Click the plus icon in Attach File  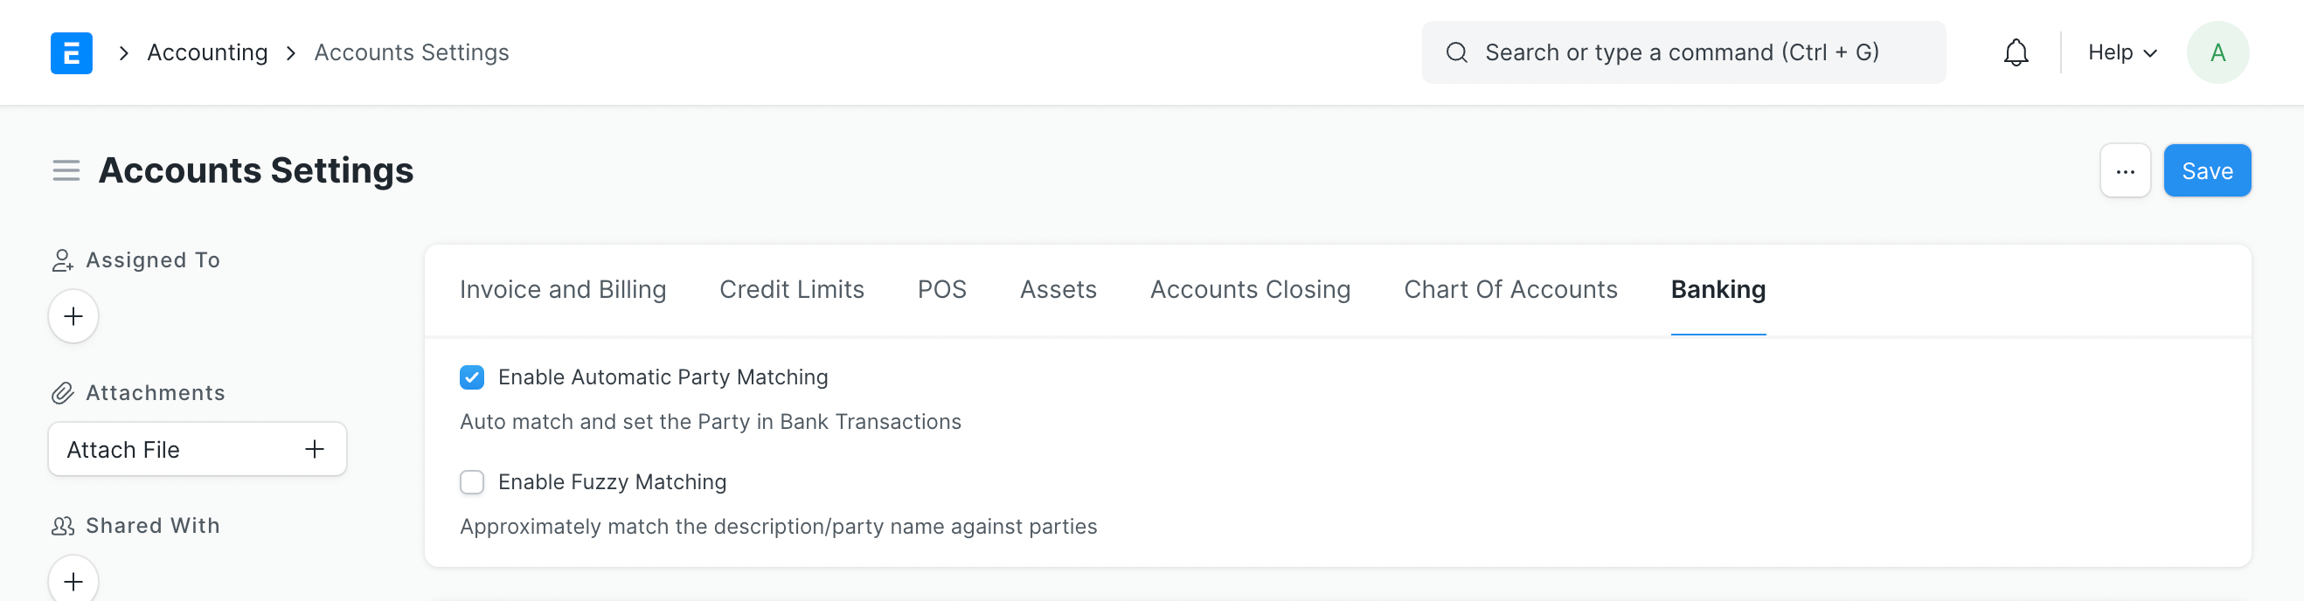coord(315,450)
